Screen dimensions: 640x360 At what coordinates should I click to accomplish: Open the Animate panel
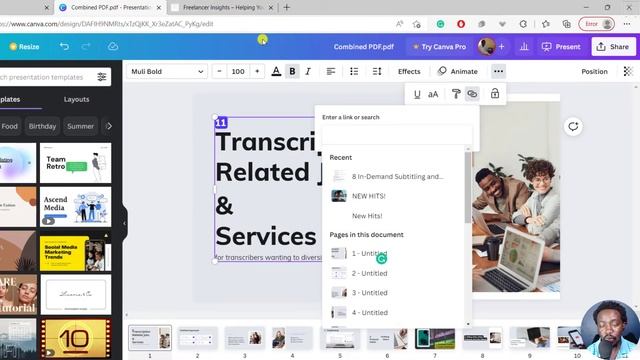click(457, 71)
